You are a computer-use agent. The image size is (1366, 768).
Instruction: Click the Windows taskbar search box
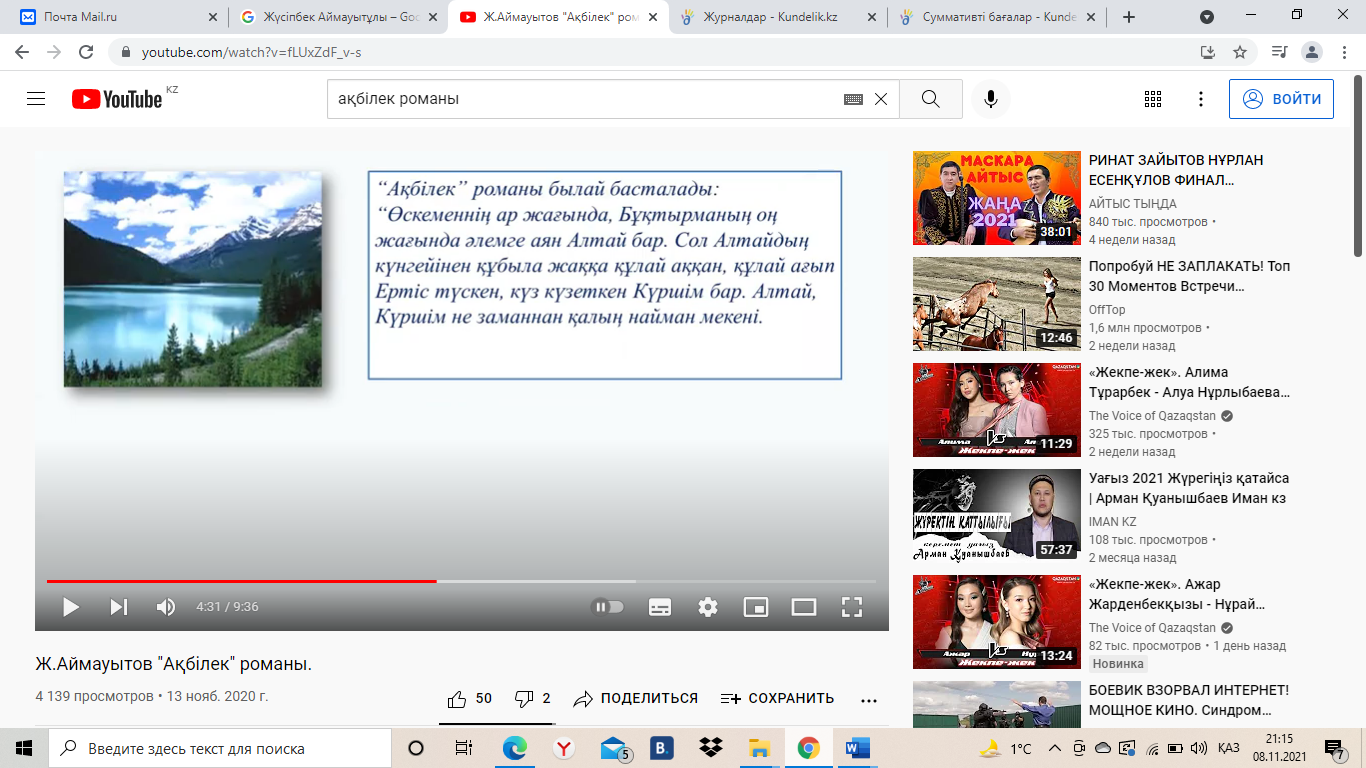coord(220,748)
